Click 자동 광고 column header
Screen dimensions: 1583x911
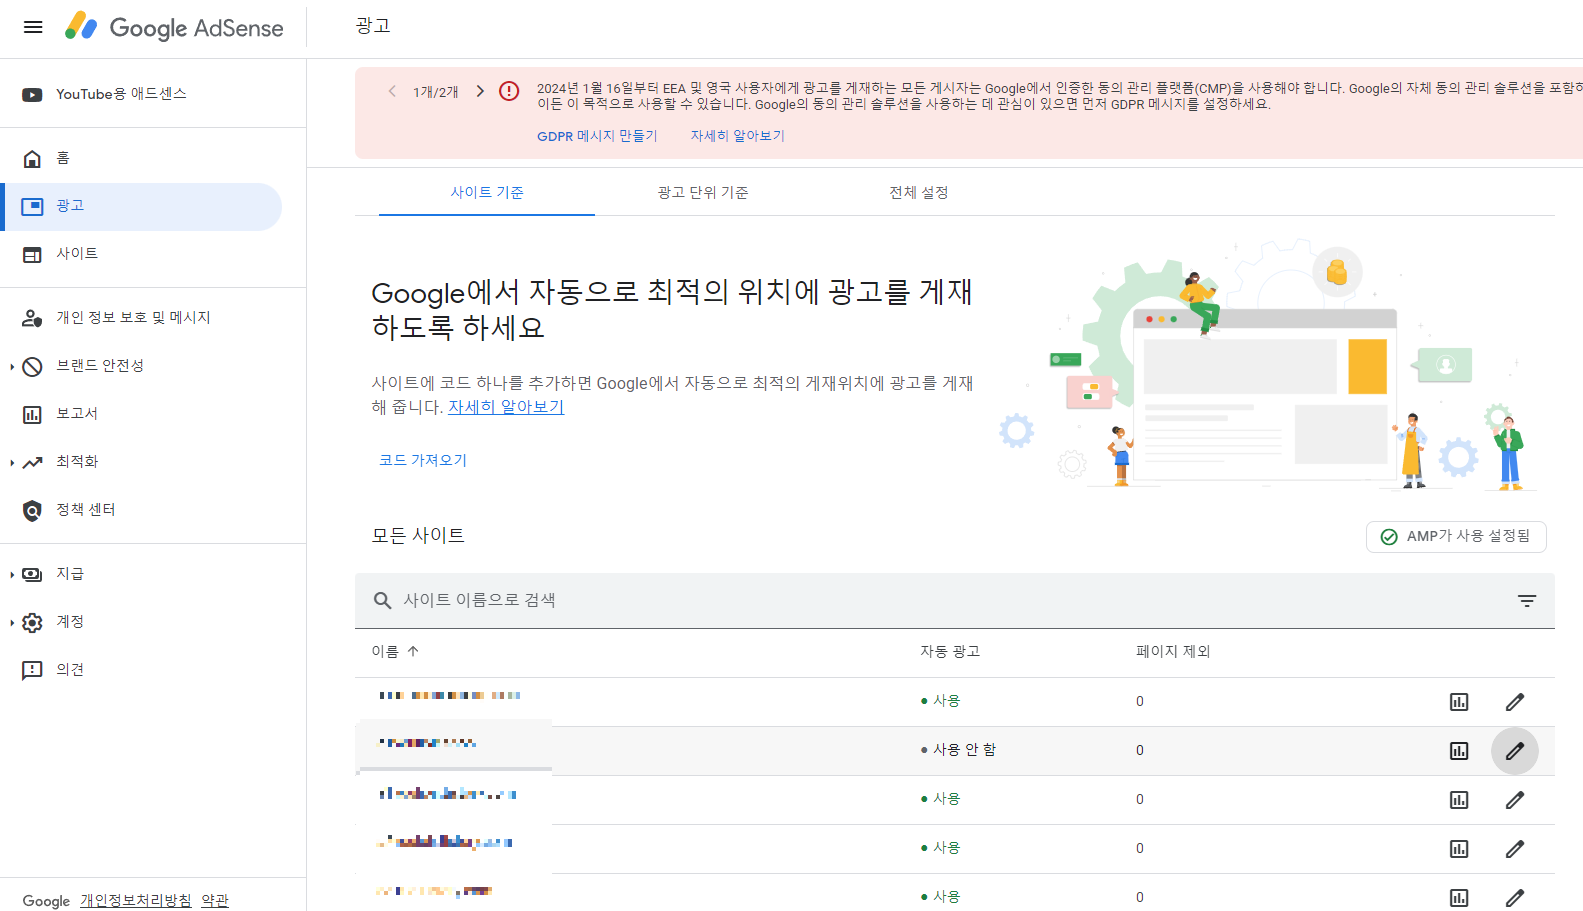click(x=950, y=652)
